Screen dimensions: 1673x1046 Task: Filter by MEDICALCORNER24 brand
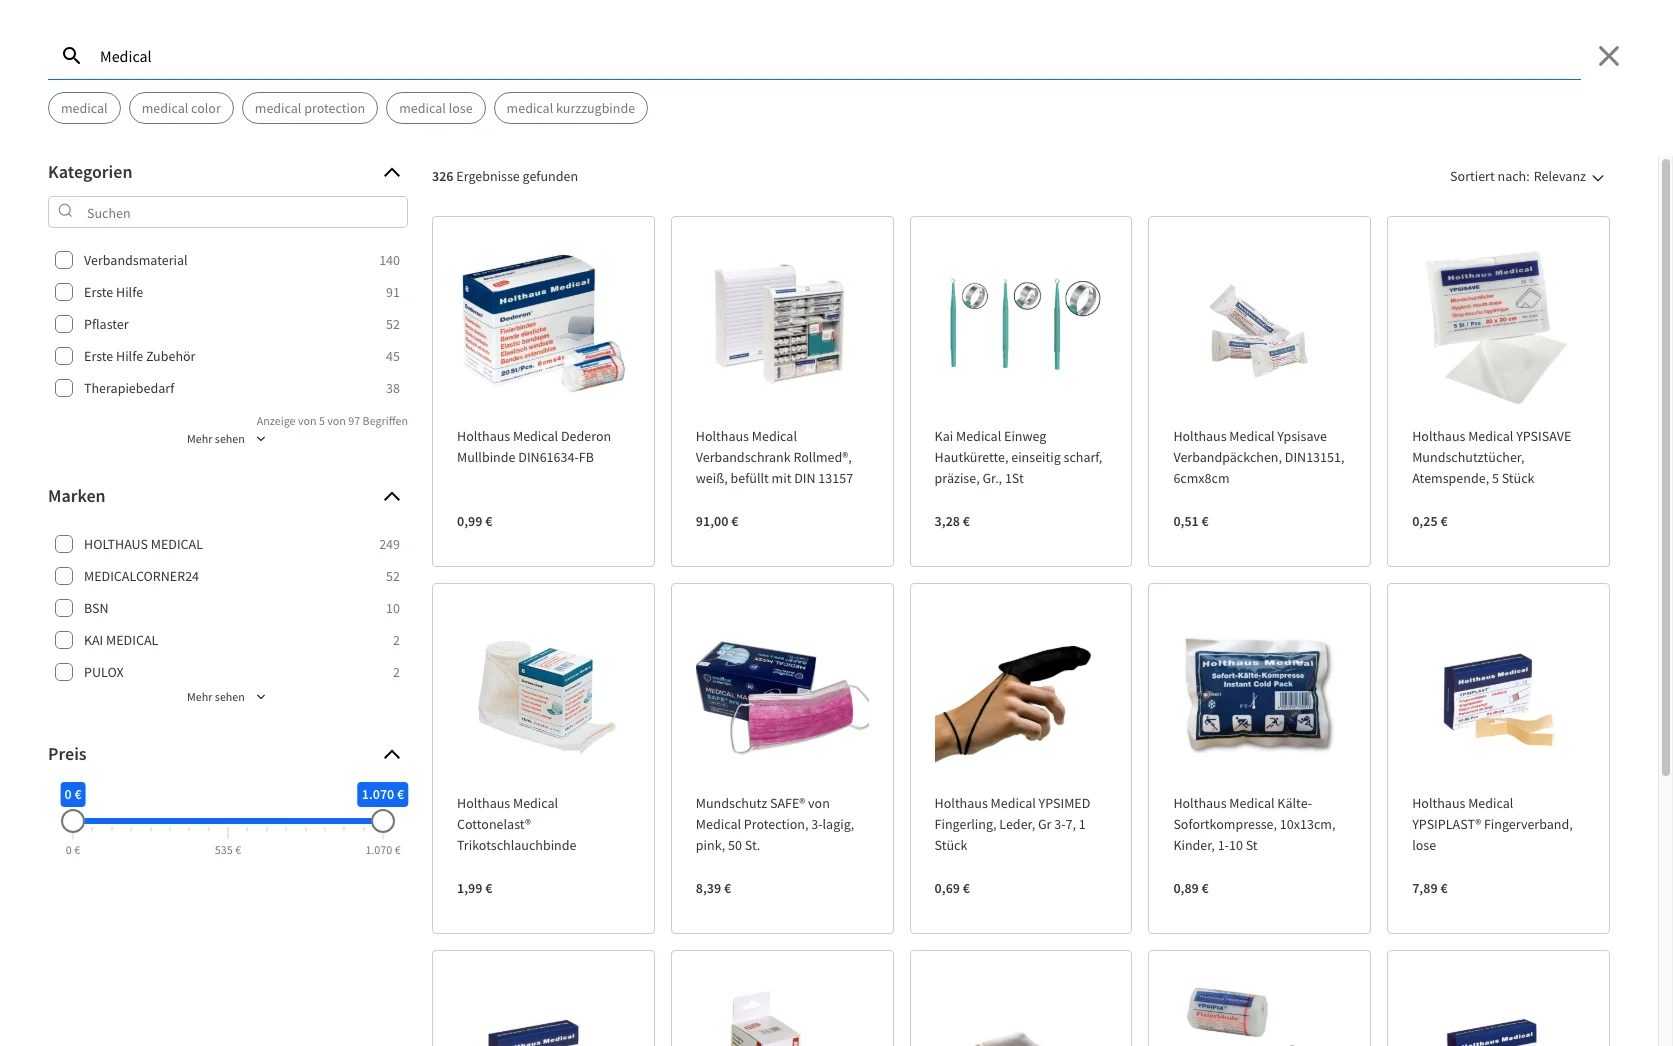(64, 576)
